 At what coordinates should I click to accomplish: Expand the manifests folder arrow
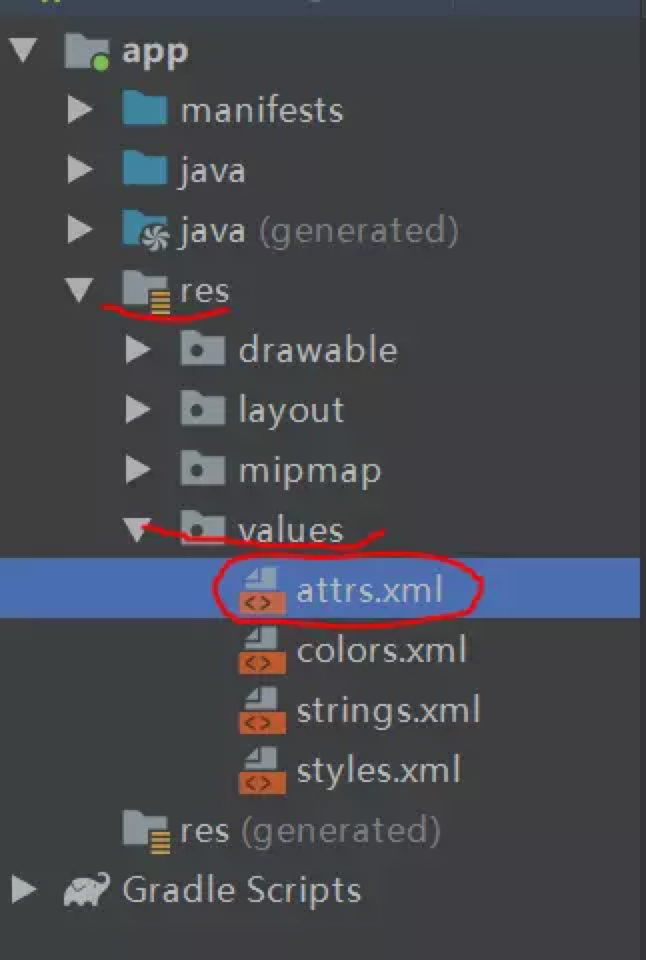point(80,110)
